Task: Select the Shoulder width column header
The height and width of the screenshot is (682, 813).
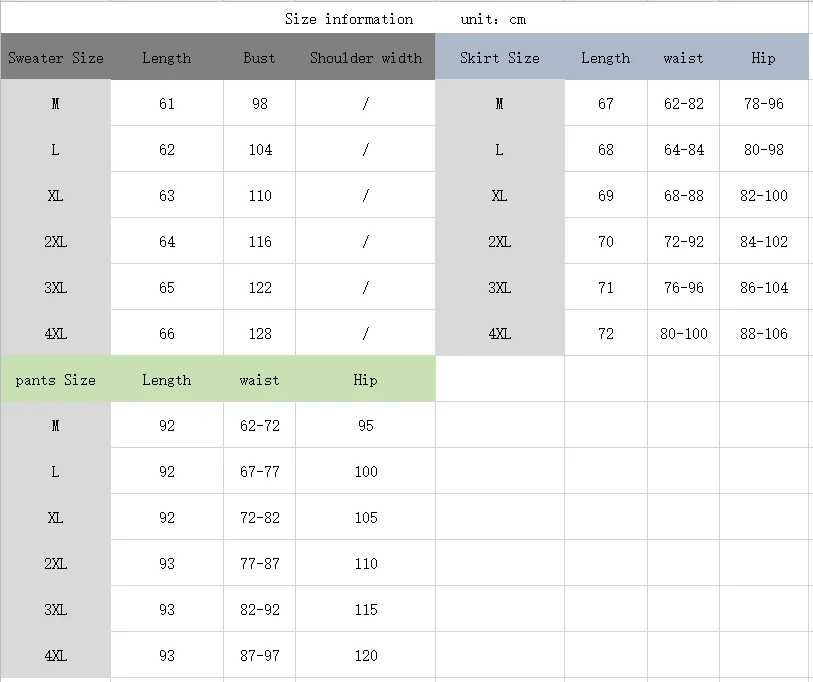Action: point(366,57)
